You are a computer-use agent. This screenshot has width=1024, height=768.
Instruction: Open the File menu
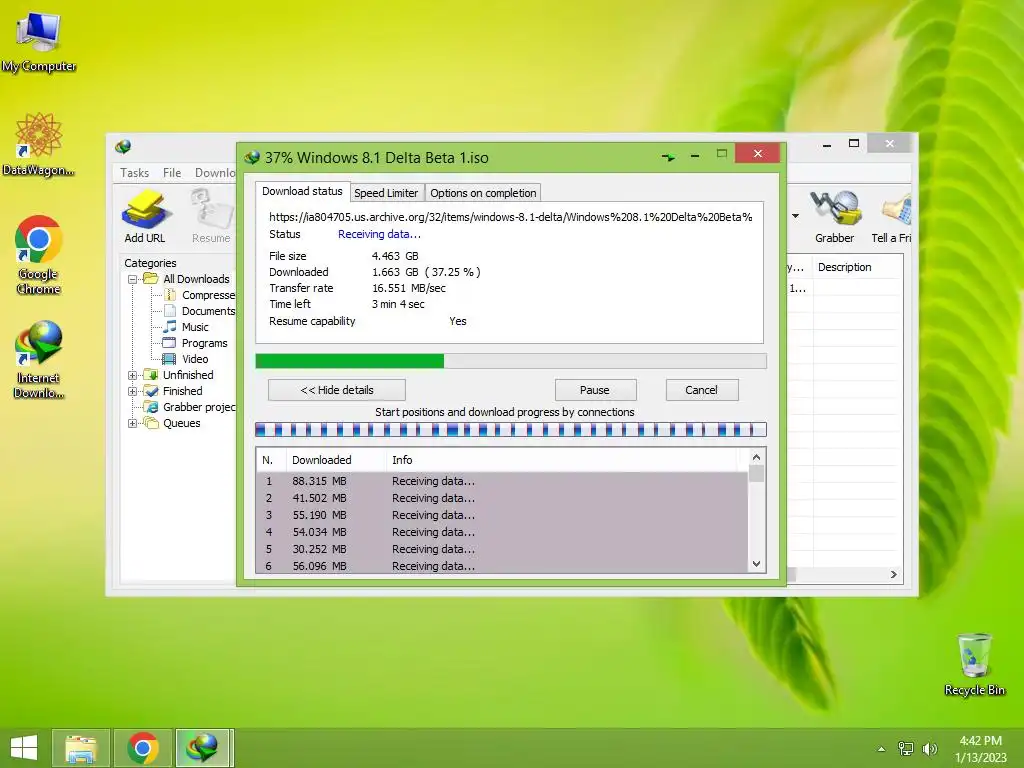click(x=172, y=172)
